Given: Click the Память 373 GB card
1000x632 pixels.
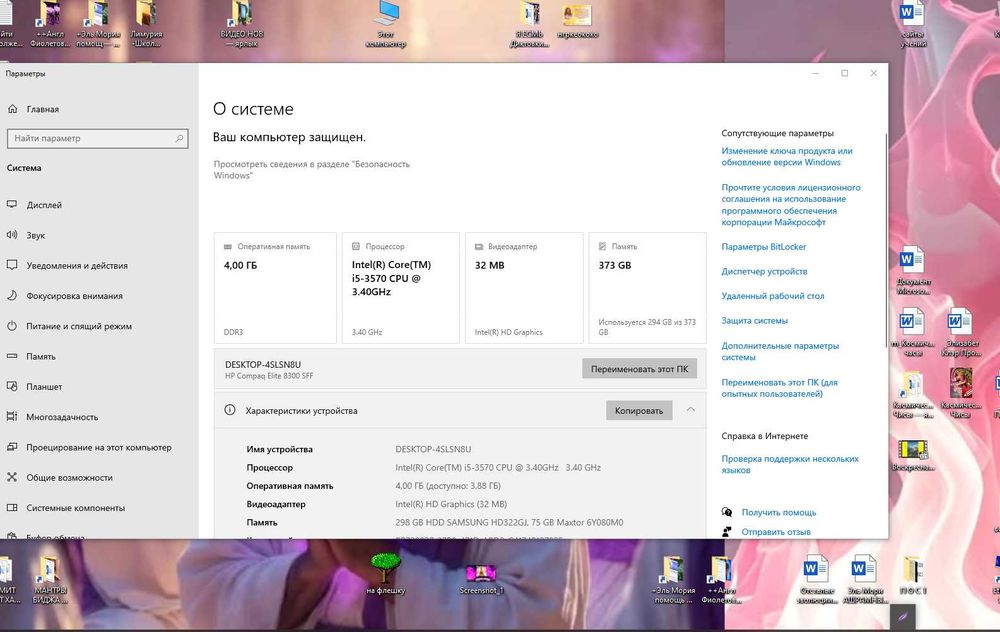Looking at the screenshot, I should 647,288.
